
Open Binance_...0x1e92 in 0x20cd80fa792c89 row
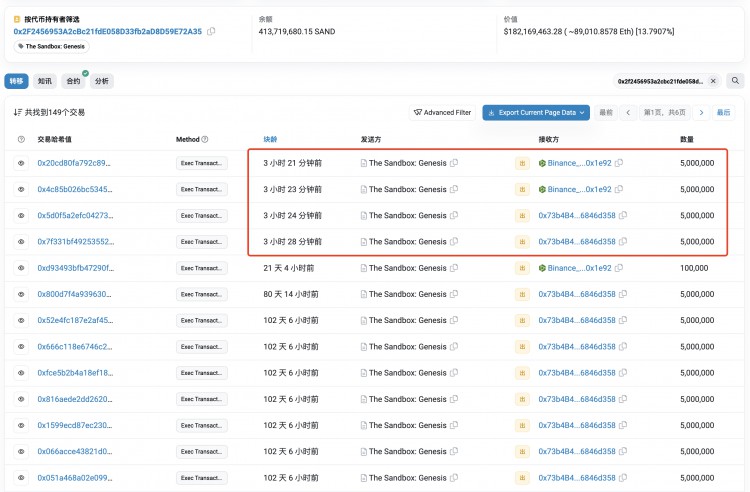579,163
